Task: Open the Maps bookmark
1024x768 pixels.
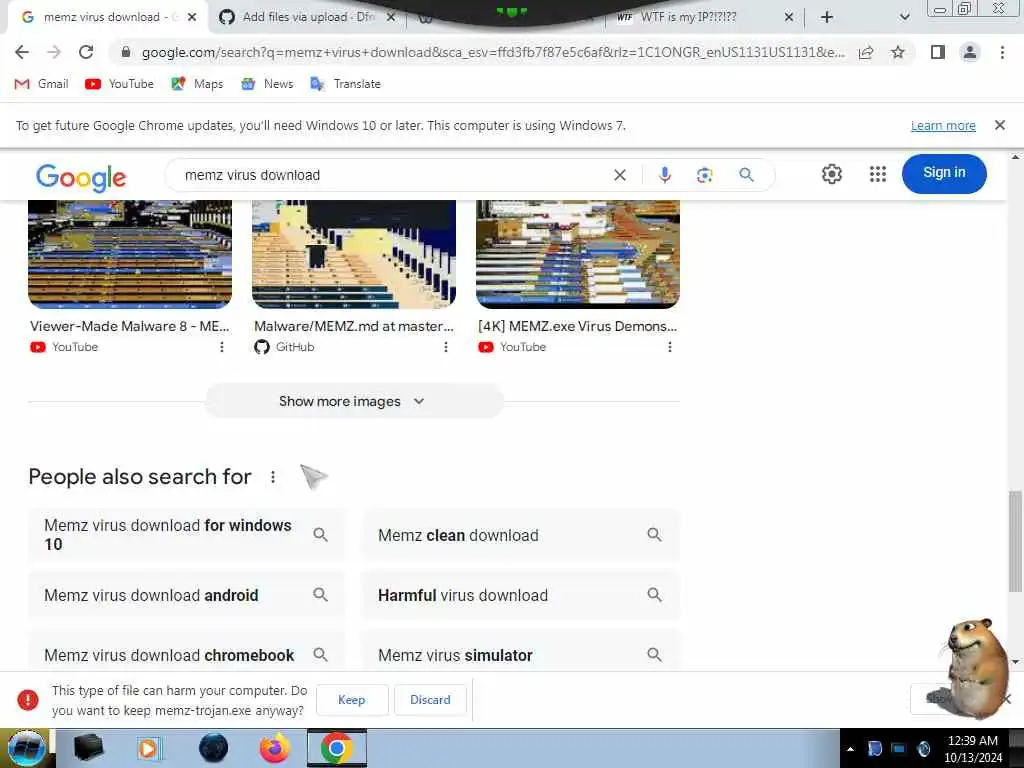Action: click(x=197, y=84)
